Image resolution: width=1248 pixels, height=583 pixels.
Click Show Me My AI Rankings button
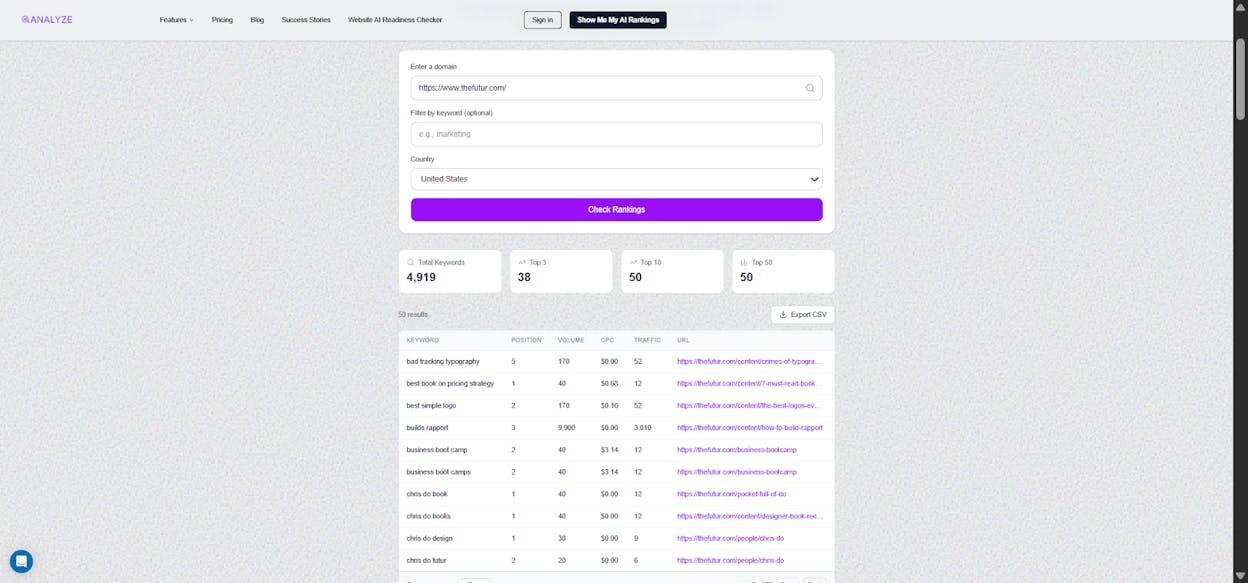(618, 20)
